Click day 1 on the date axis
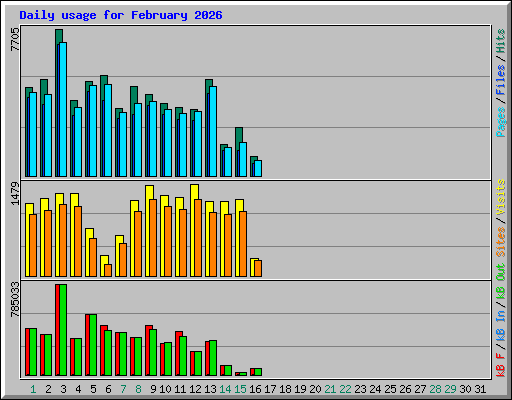Viewport: 512px width, 400px height. click(x=33, y=389)
